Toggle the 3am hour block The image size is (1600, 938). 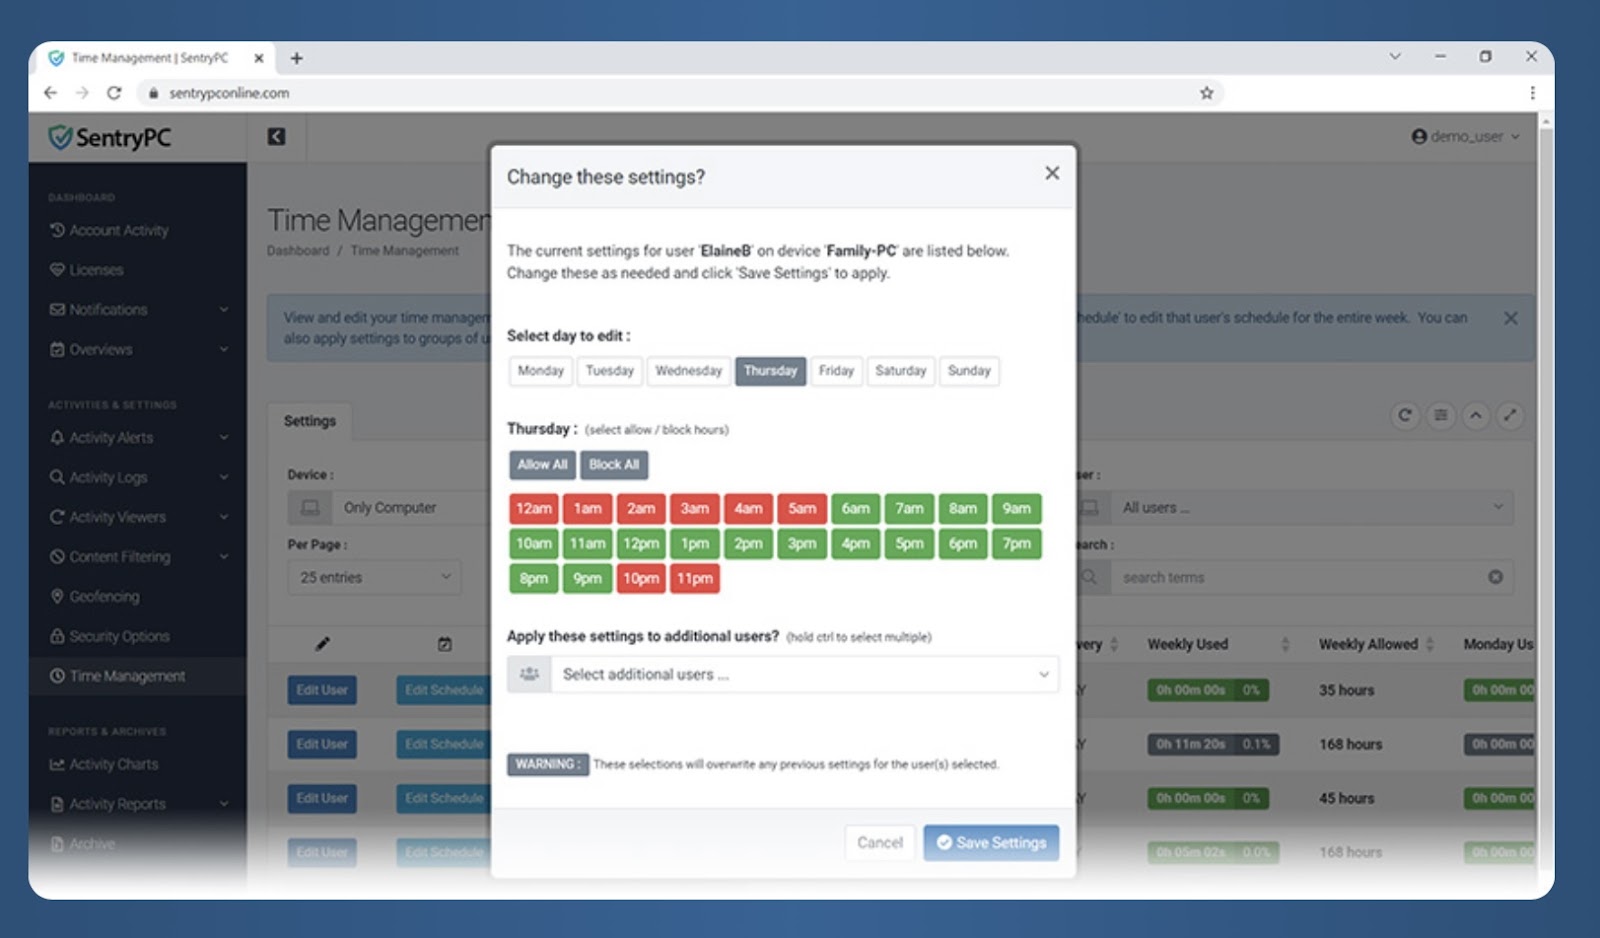695,509
